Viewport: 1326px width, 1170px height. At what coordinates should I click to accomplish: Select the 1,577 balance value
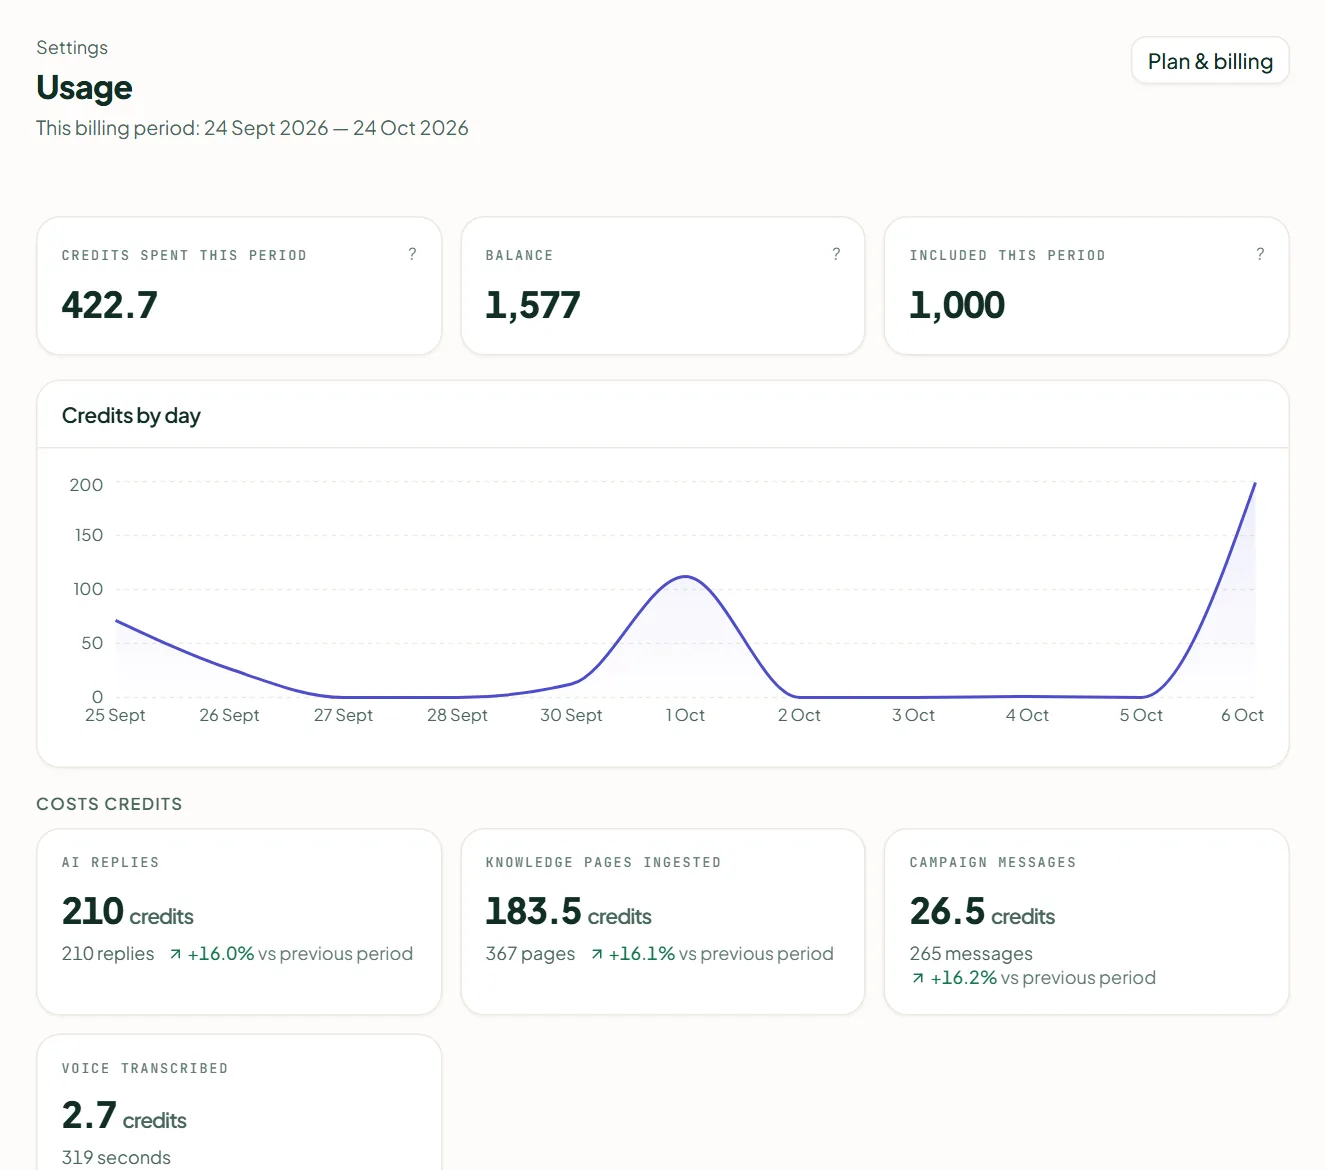point(533,305)
